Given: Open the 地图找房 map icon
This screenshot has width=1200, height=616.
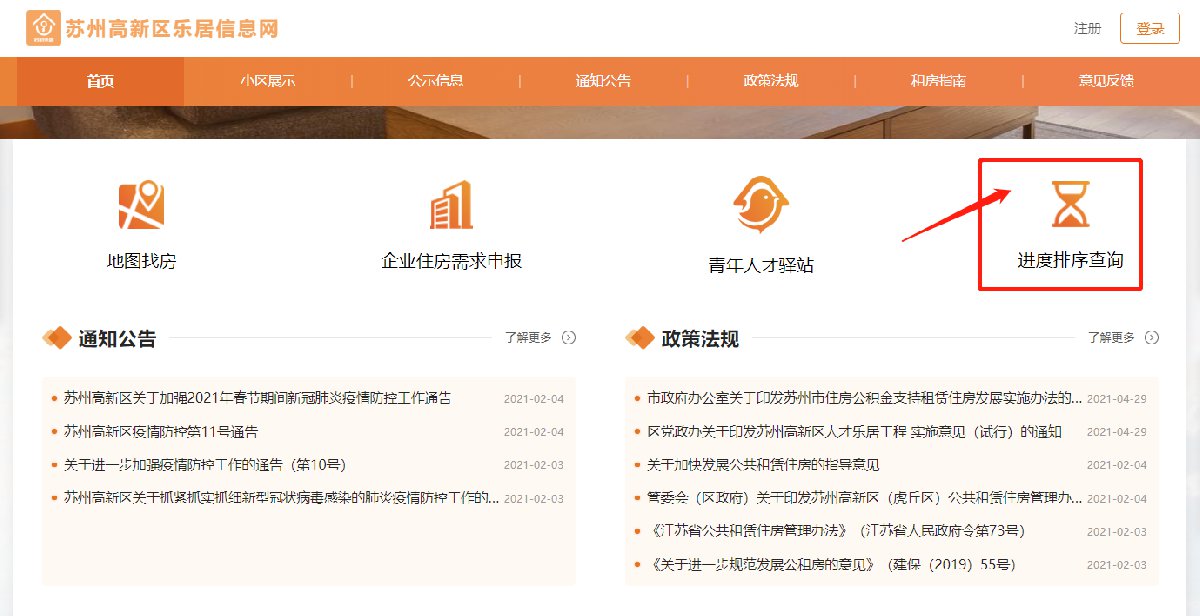Looking at the screenshot, I should pyautogui.click(x=141, y=206).
